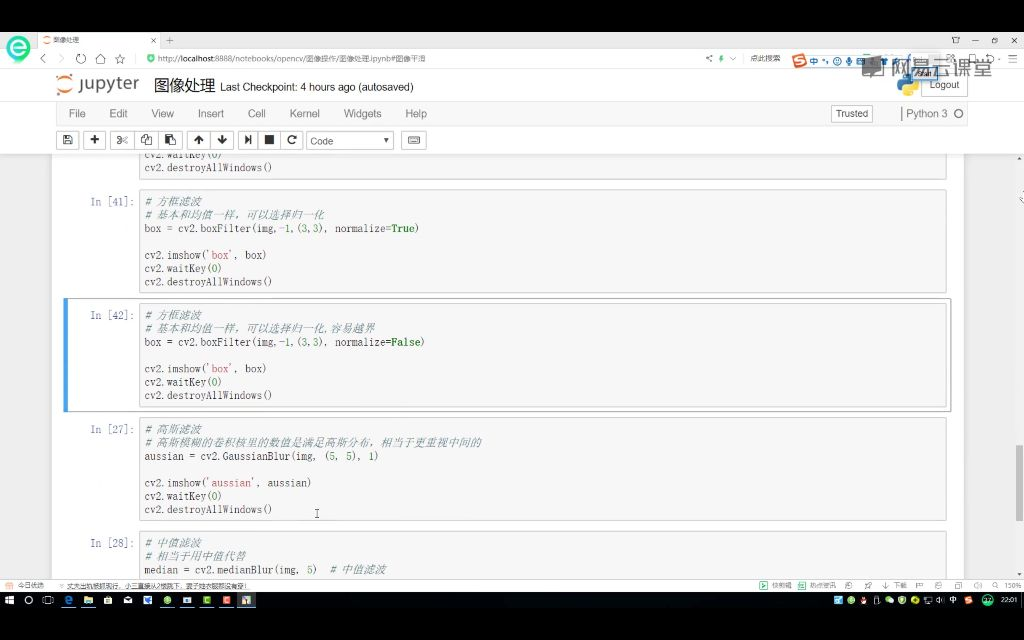Reload the page with the browser refresh icon

(80, 59)
